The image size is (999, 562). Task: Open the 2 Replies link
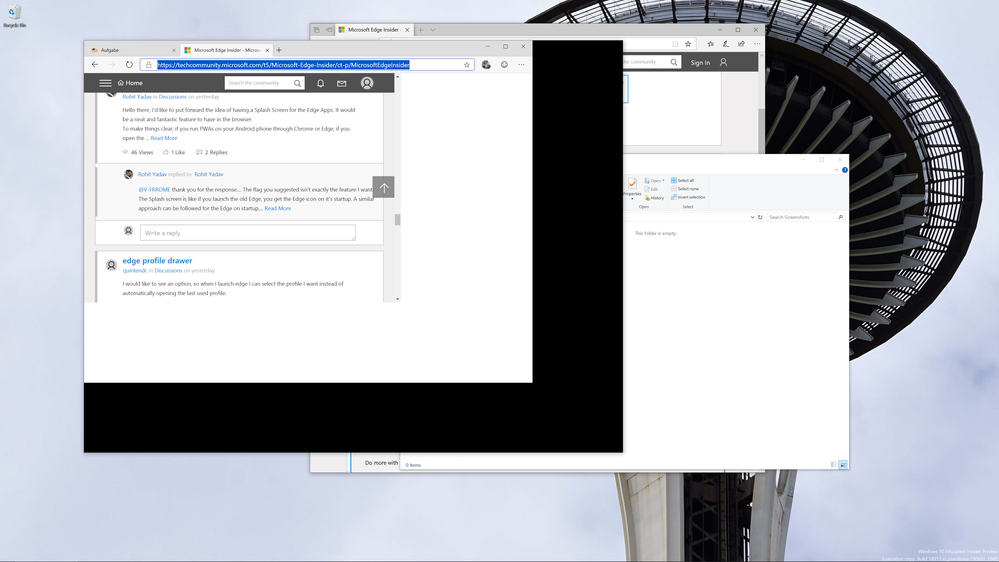click(x=212, y=152)
